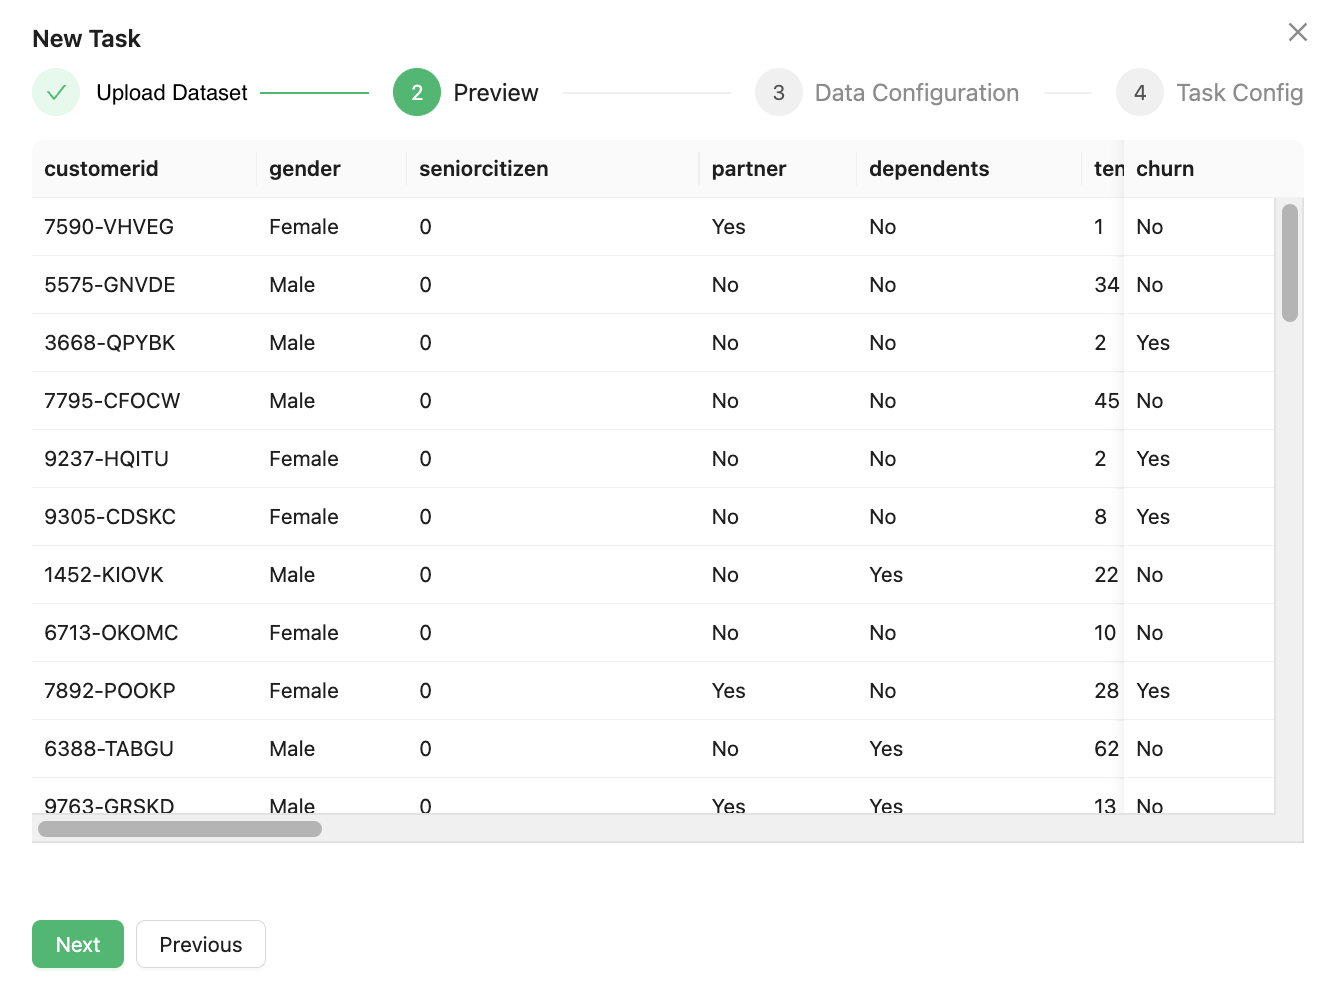Viewport: 1326px width, 984px height.
Task: Click the vertical scrollbar thumb beside table
Action: pos(1289,262)
